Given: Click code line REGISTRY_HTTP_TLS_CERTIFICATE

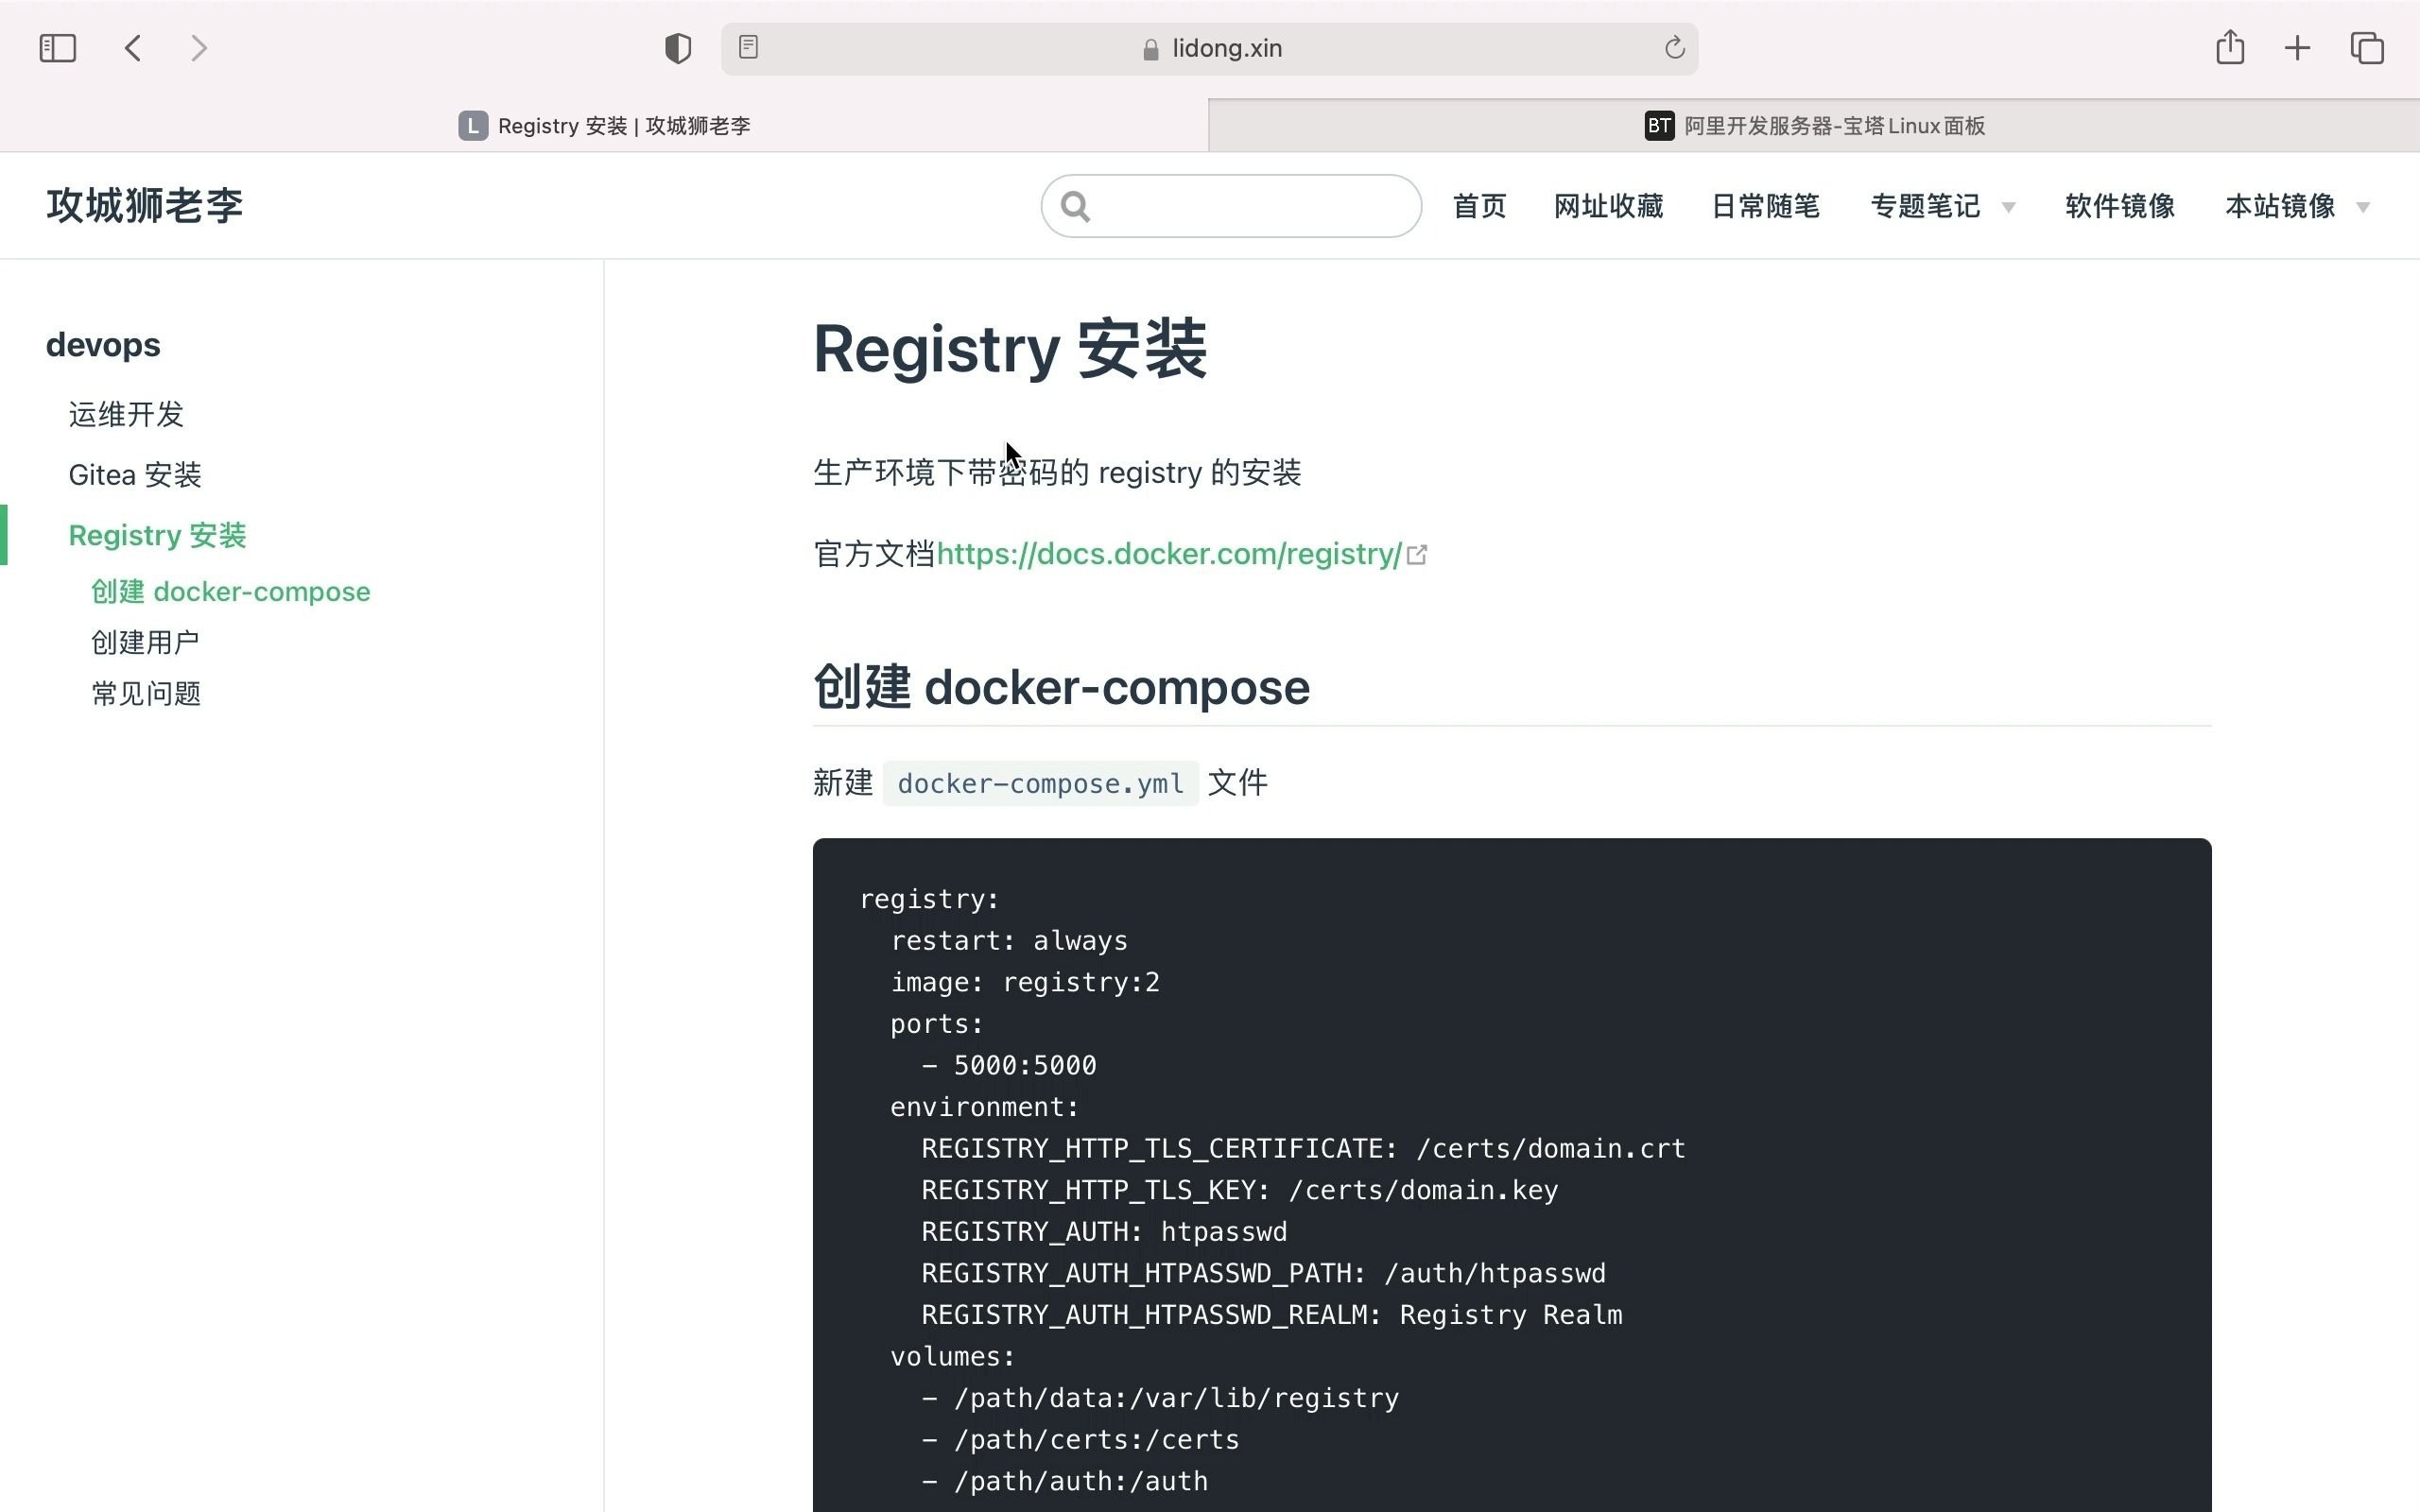Looking at the screenshot, I should (x=1303, y=1148).
